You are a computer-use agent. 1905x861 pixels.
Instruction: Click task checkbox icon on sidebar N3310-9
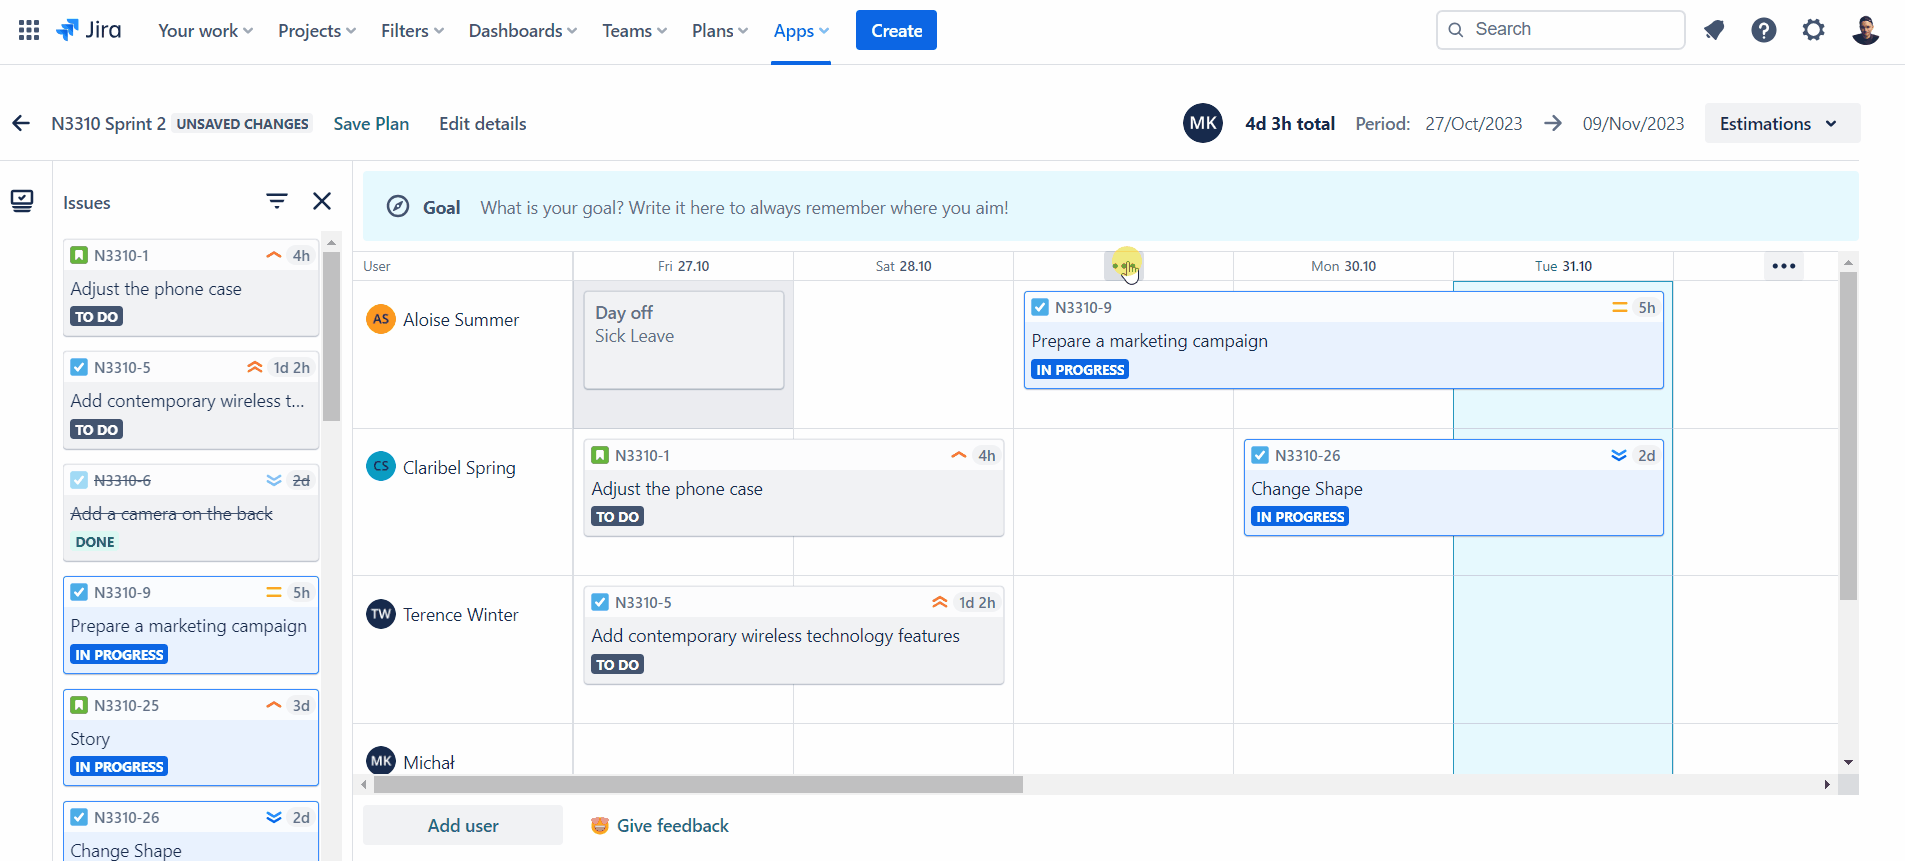click(79, 592)
